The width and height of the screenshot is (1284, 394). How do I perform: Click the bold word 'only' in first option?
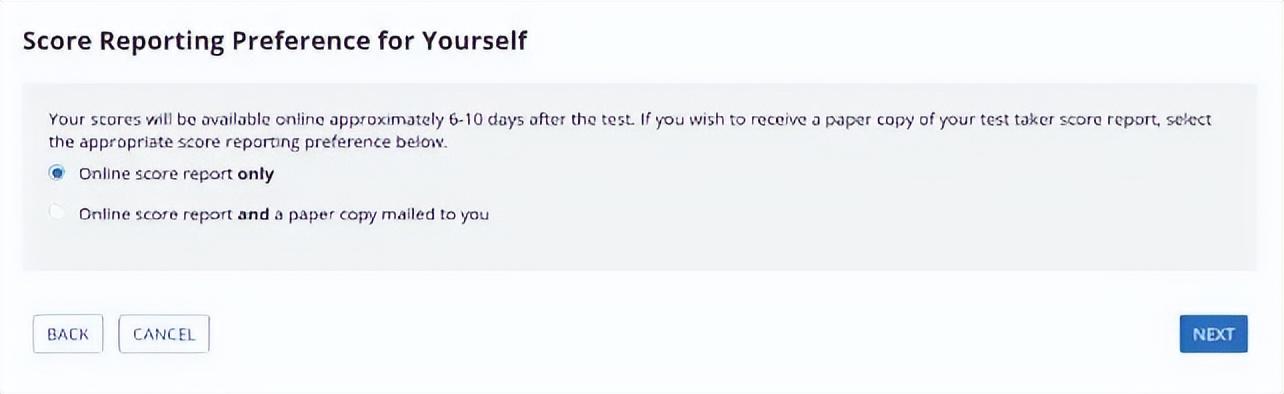point(256,174)
